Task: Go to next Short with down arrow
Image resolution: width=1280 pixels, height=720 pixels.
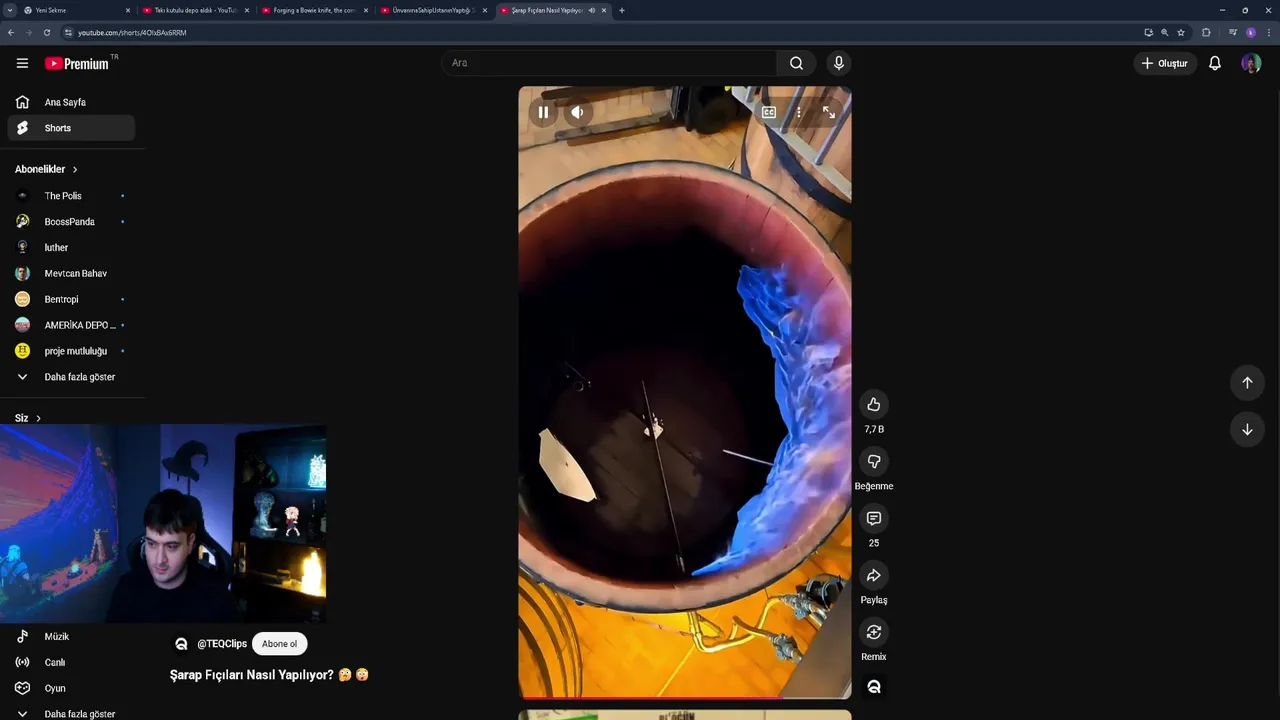Action: (1247, 429)
